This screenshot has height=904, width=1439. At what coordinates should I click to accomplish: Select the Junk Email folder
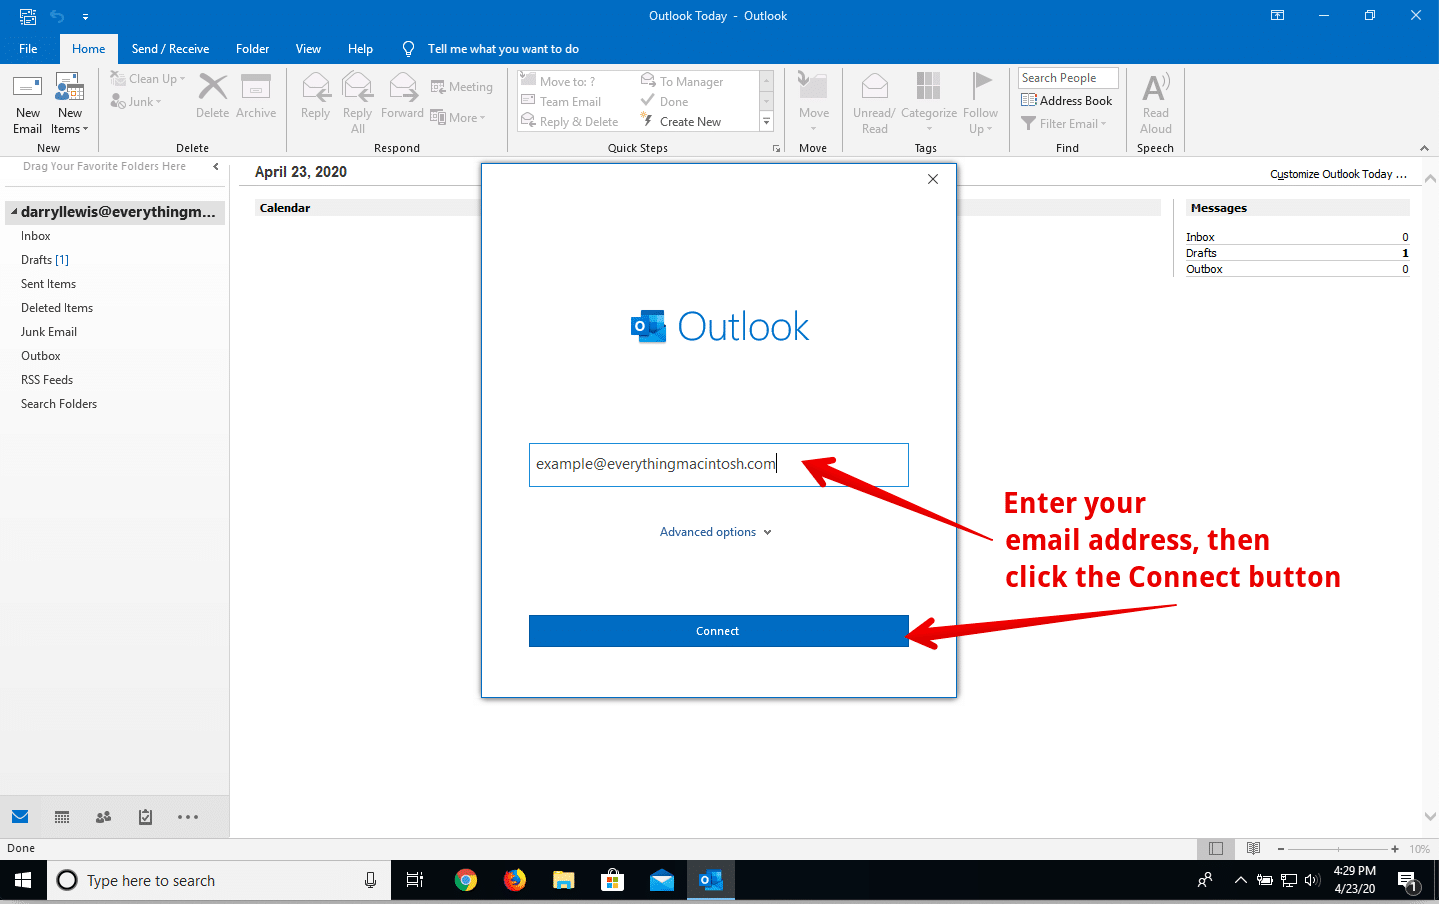[x=49, y=332]
